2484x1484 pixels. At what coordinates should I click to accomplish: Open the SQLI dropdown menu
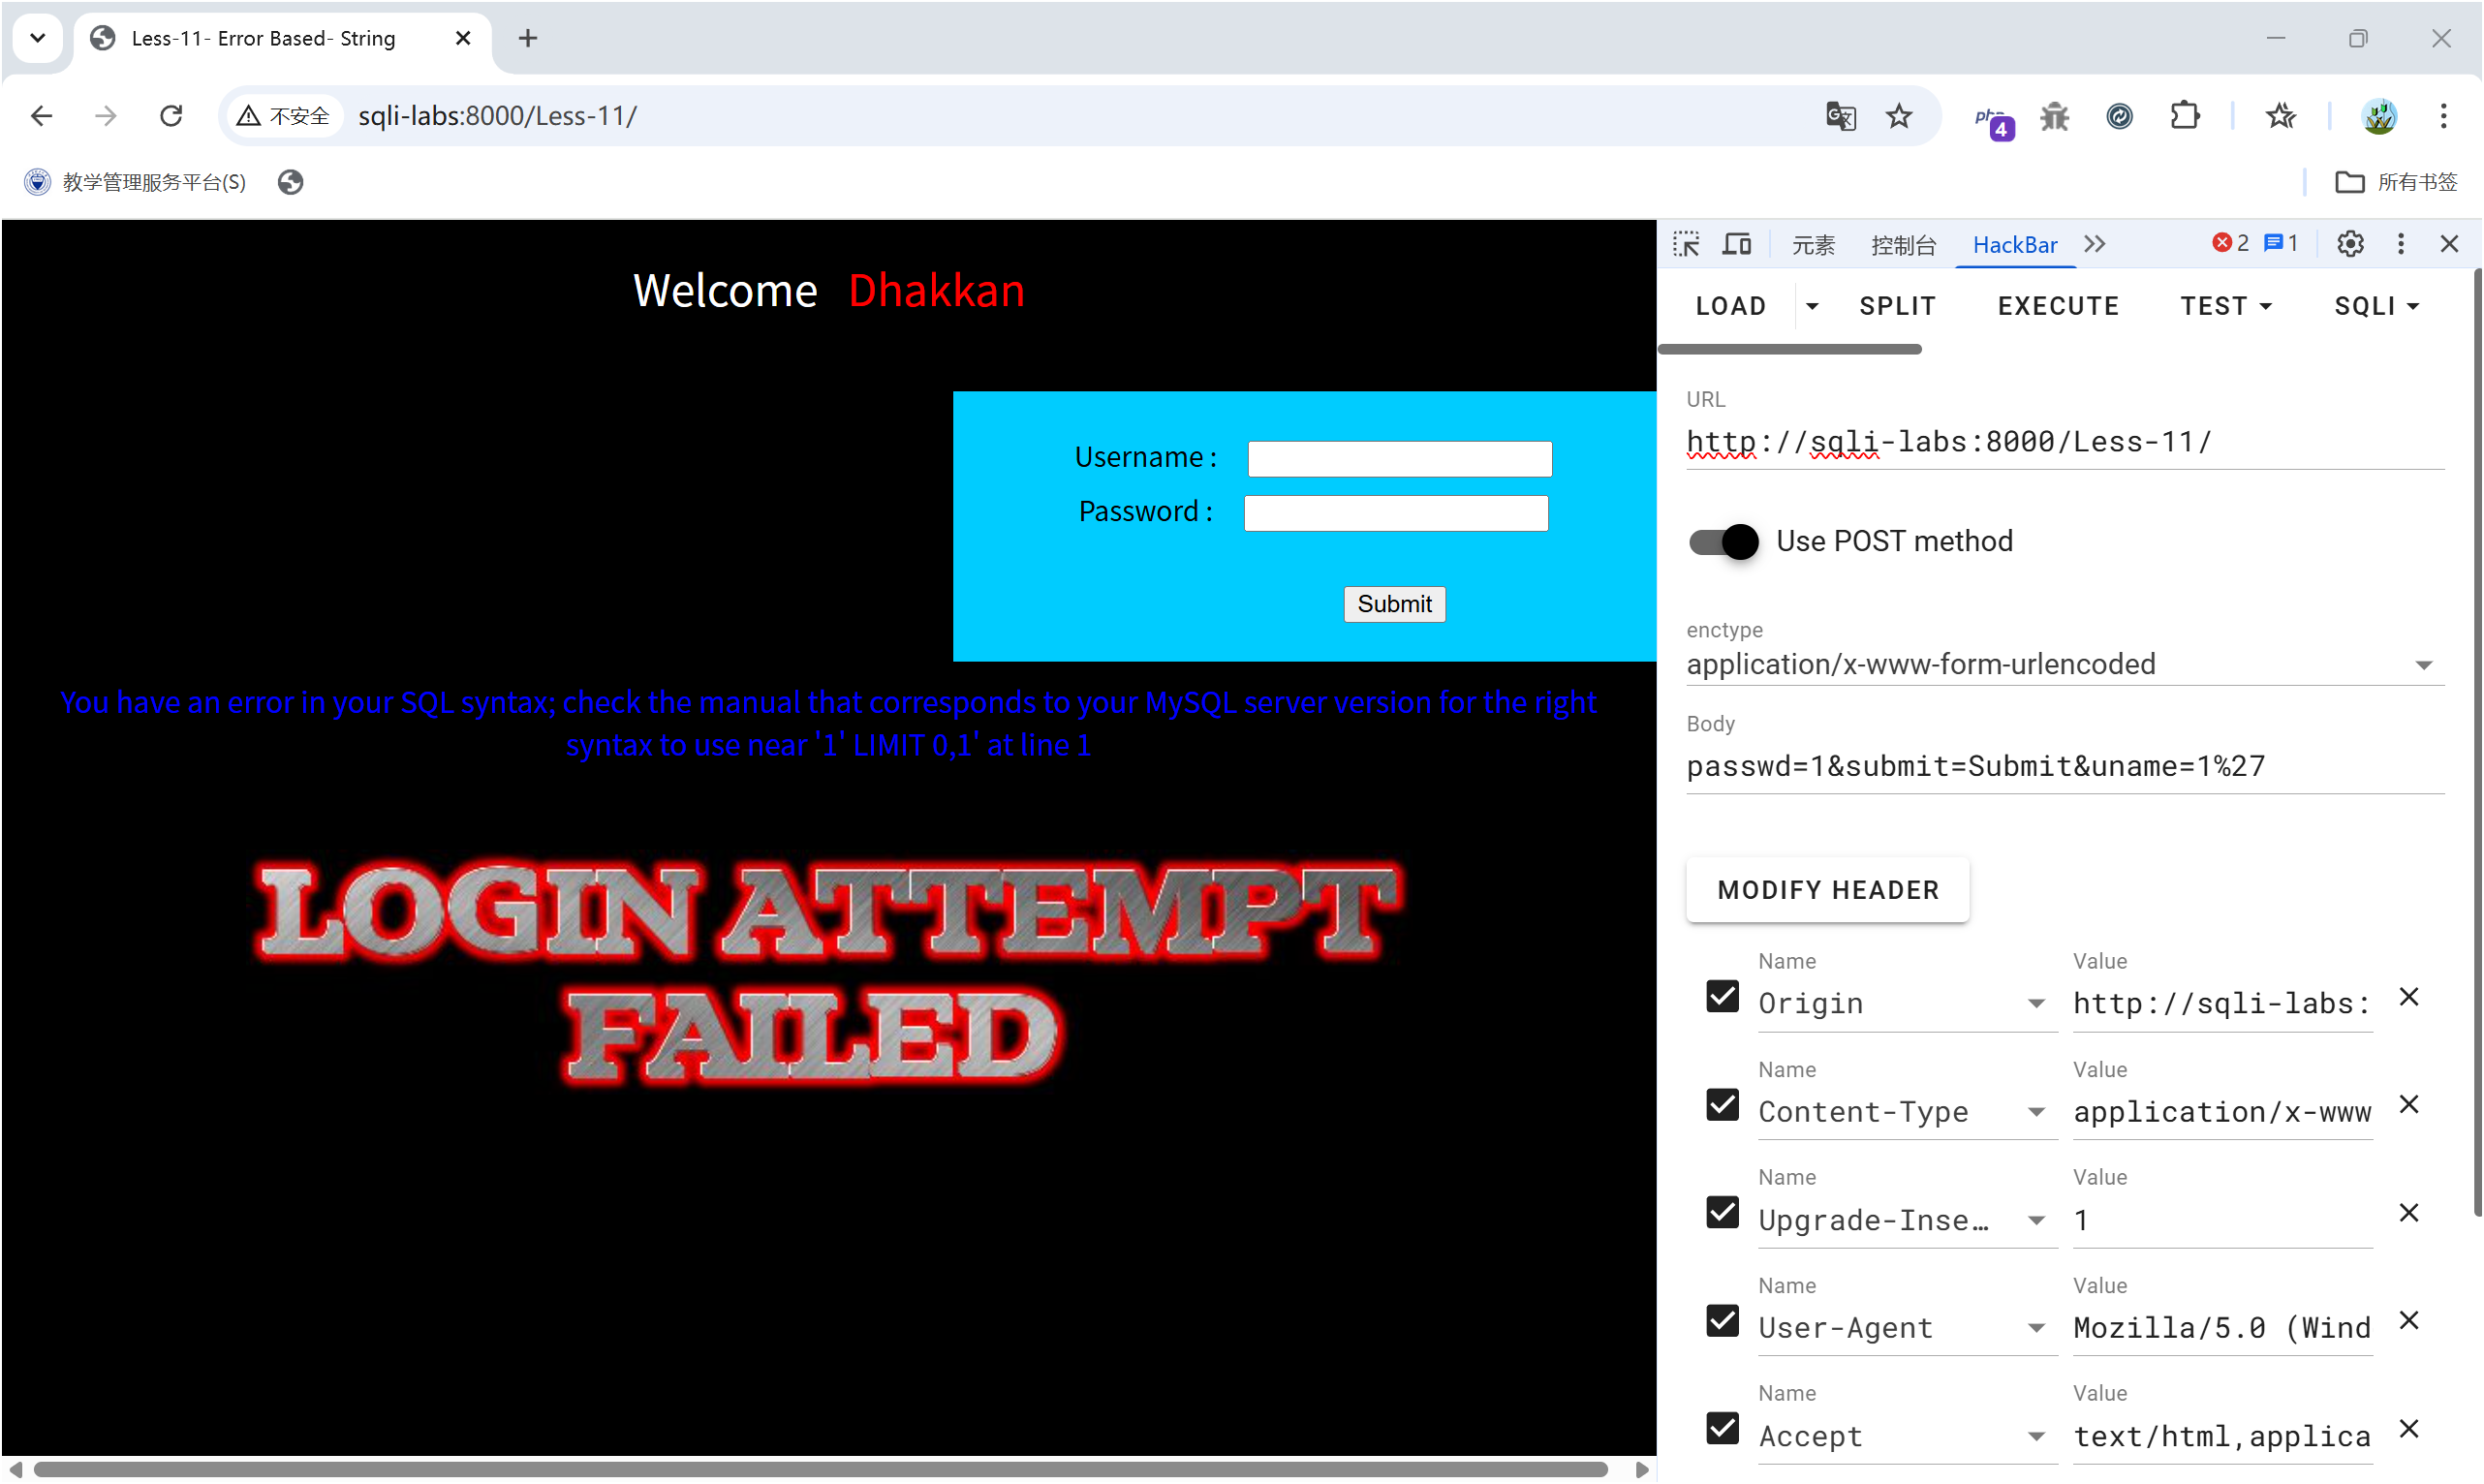coord(2376,306)
